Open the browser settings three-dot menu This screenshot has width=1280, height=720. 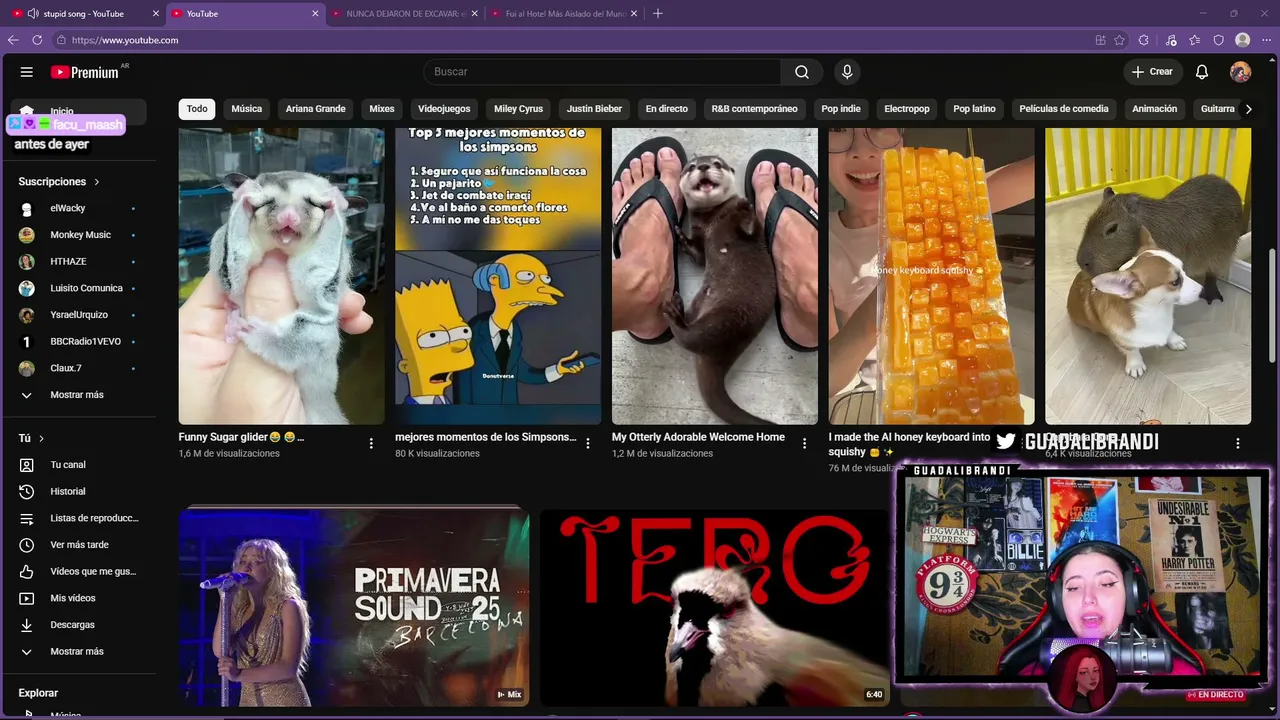pos(1267,40)
